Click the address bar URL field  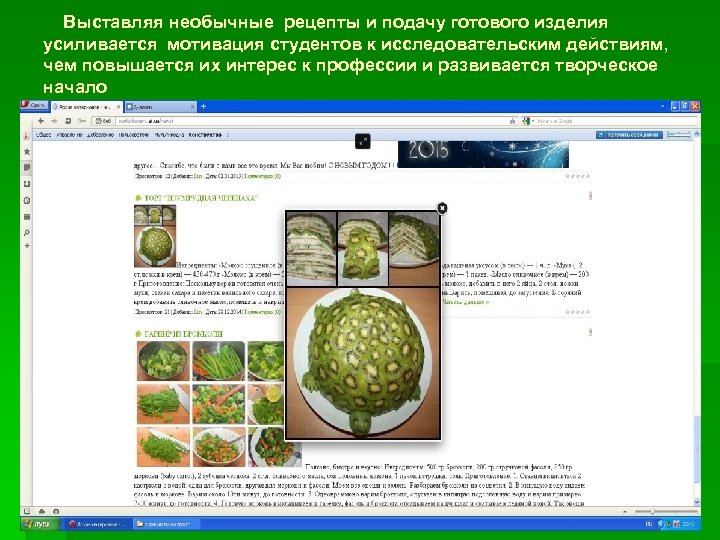click(312, 121)
